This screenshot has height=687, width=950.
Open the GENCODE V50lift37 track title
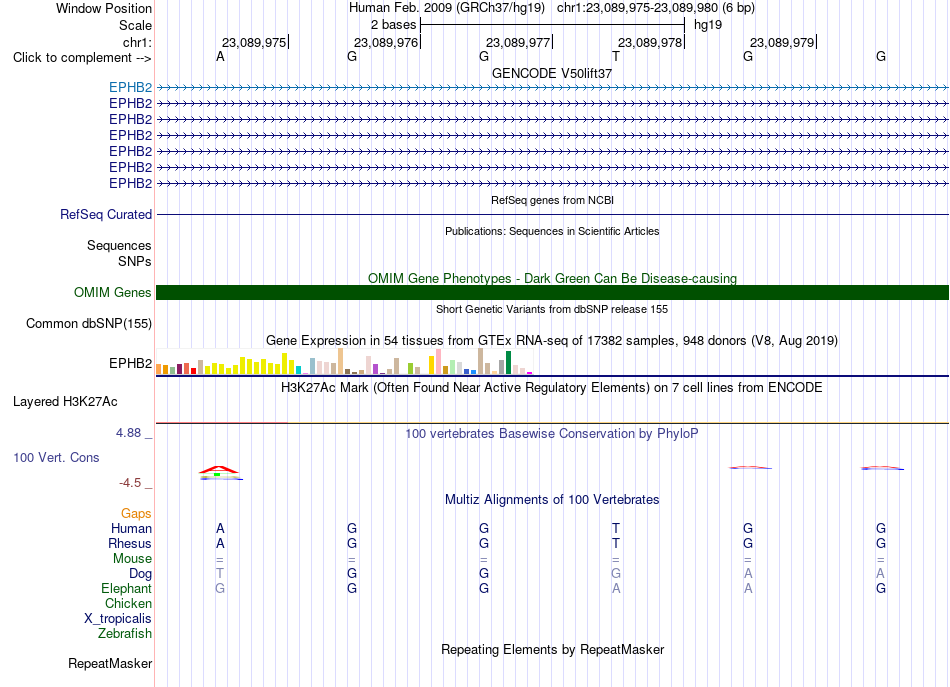click(x=552, y=73)
